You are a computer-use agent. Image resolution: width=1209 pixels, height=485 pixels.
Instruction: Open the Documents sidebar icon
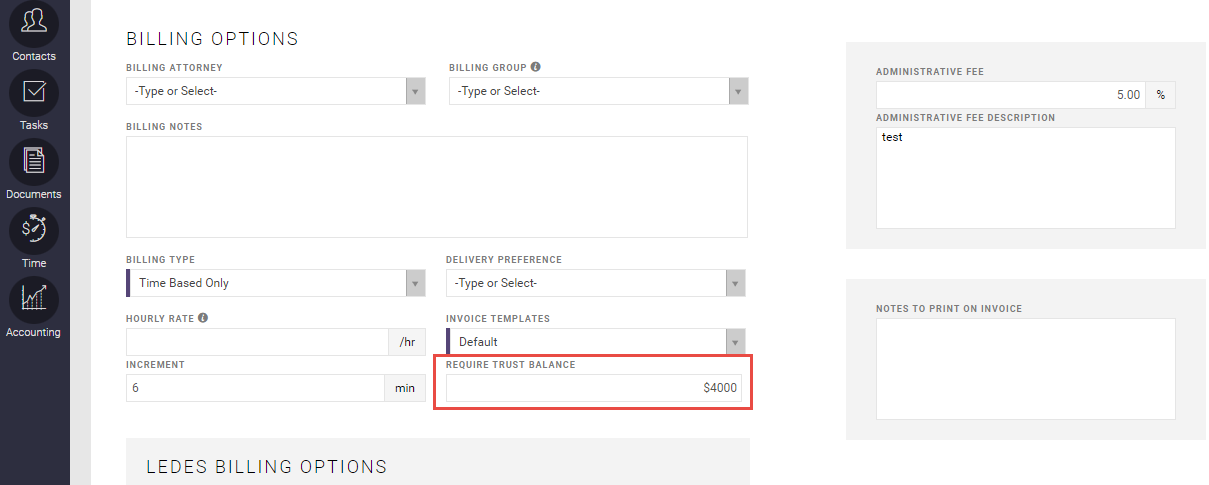click(34, 160)
